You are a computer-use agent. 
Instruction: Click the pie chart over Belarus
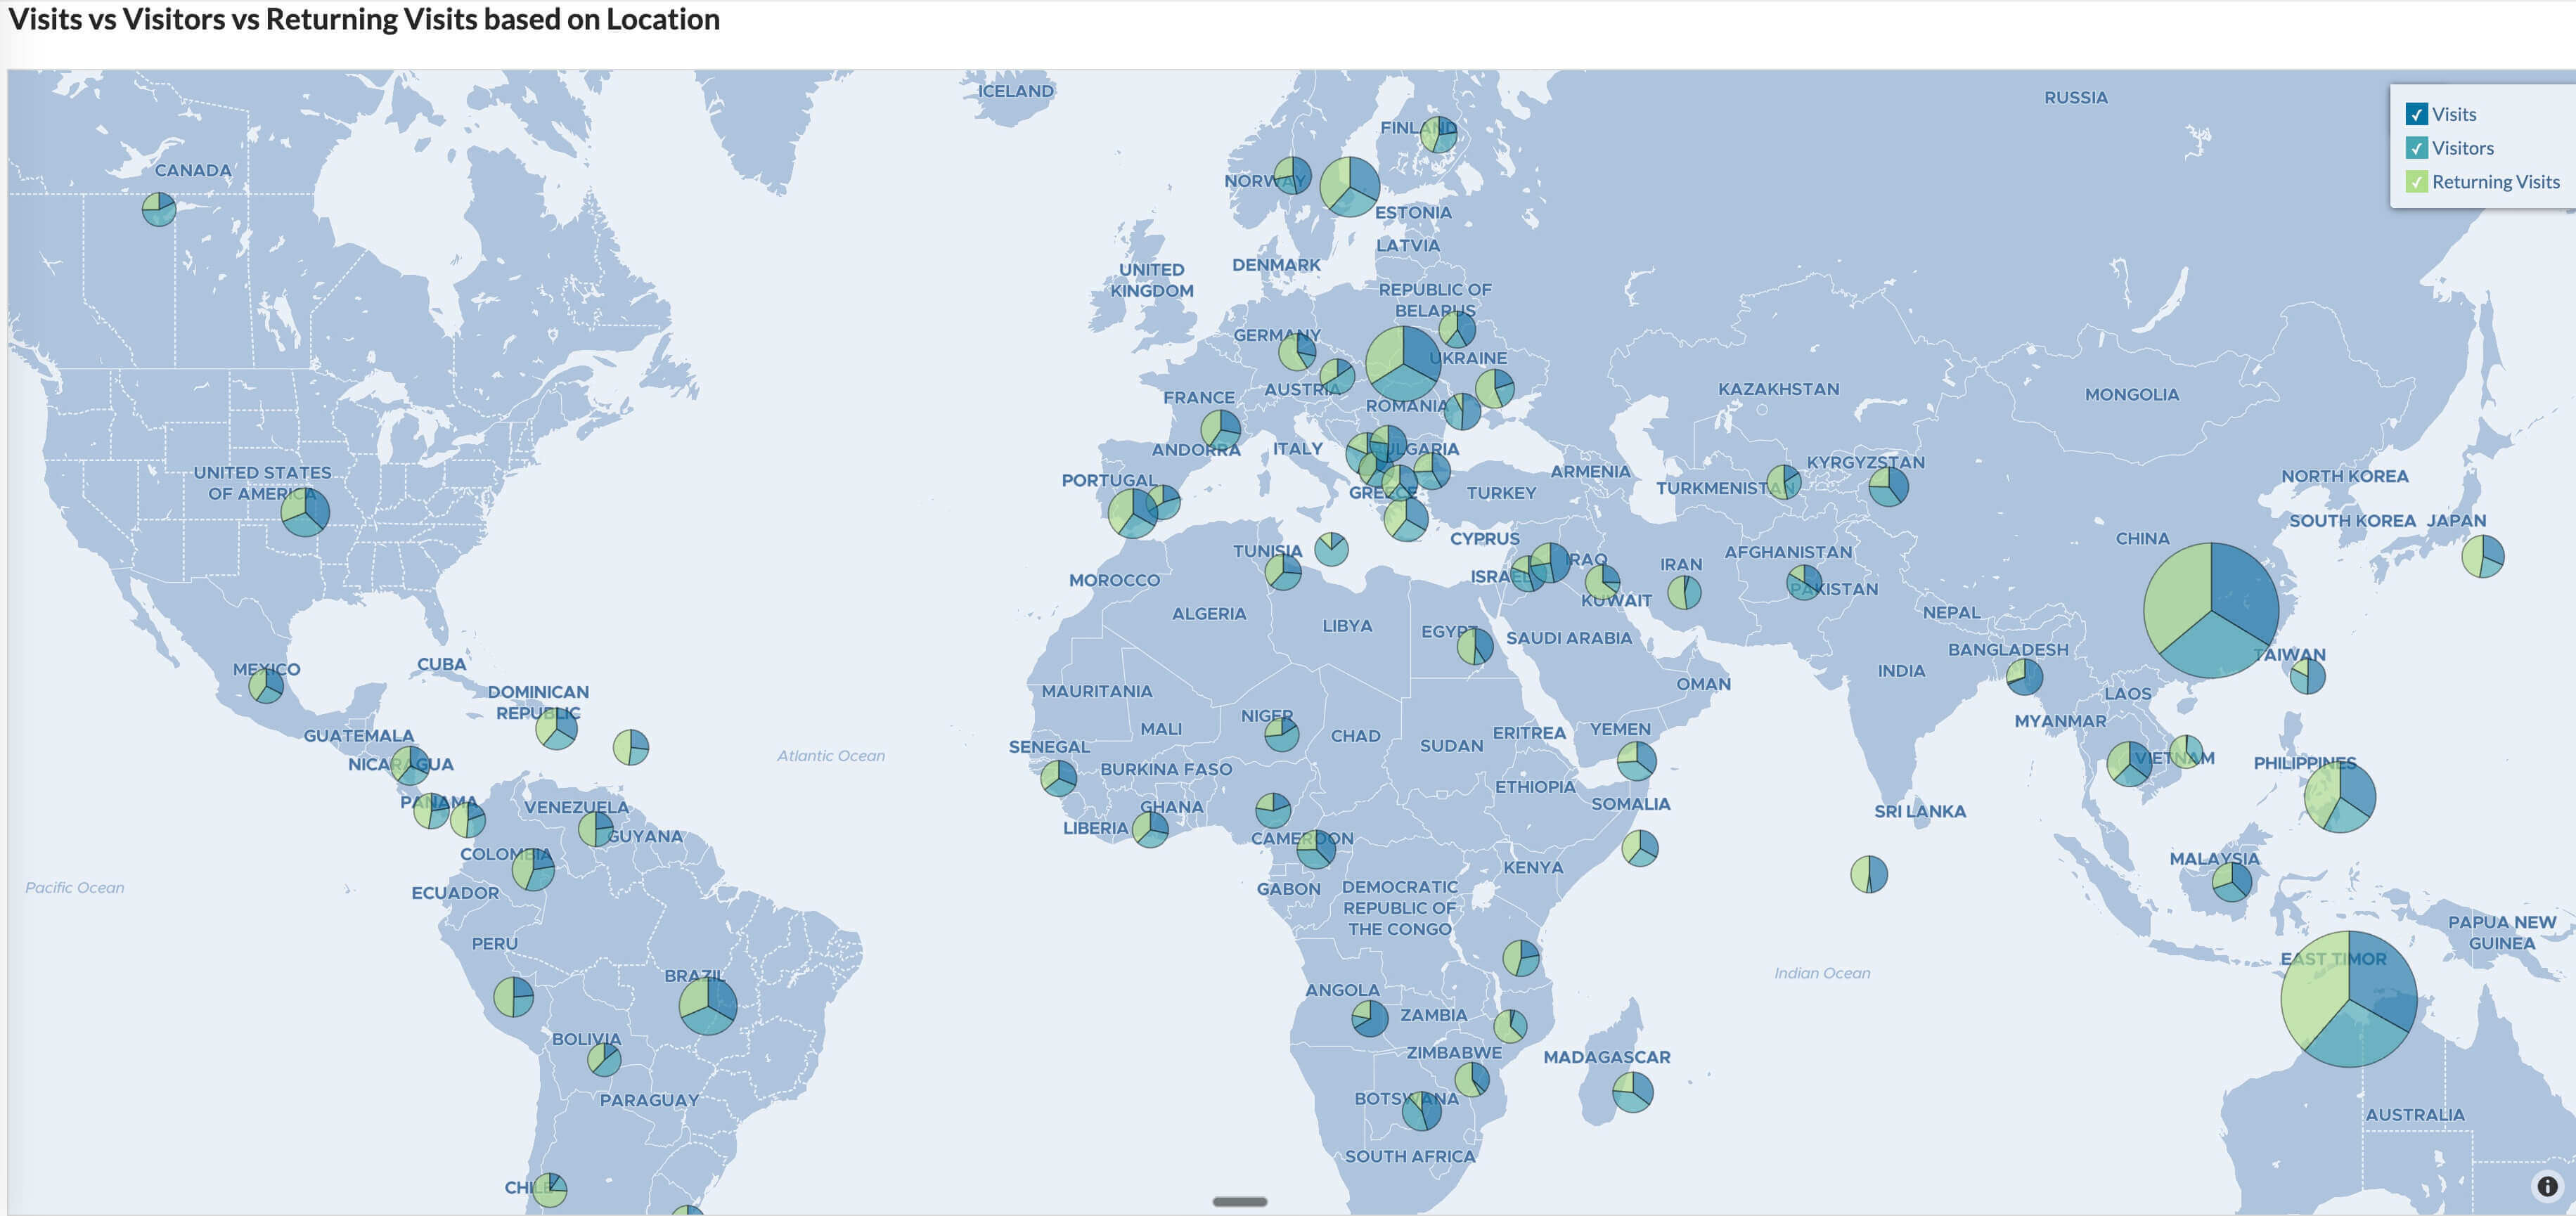(1457, 329)
